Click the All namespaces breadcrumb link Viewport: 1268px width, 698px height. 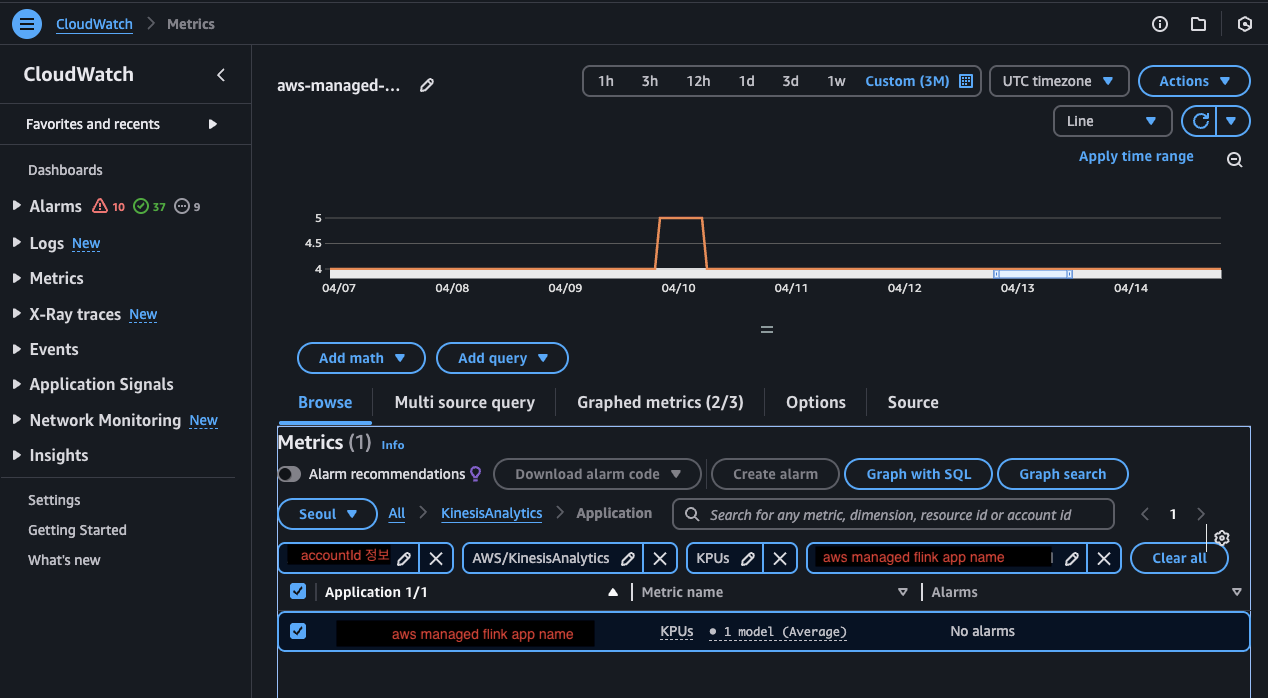397,513
